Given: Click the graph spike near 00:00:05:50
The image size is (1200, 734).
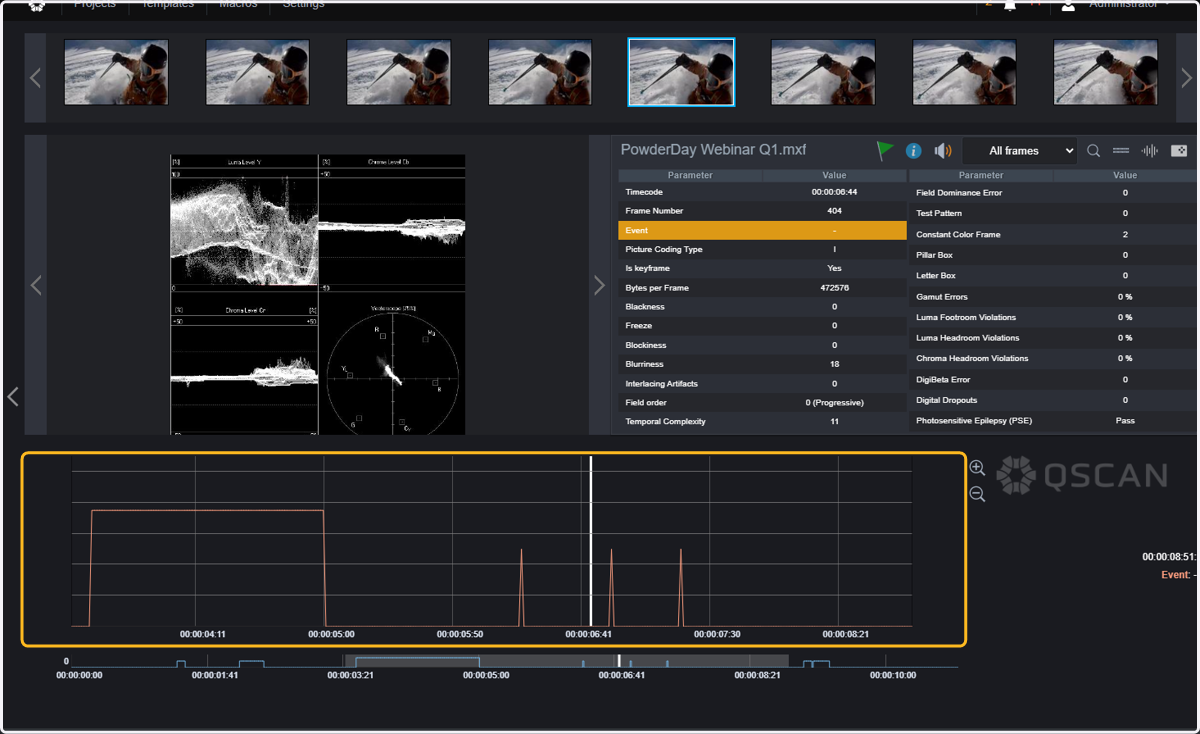Looking at the screenshot, I should 521,587.
